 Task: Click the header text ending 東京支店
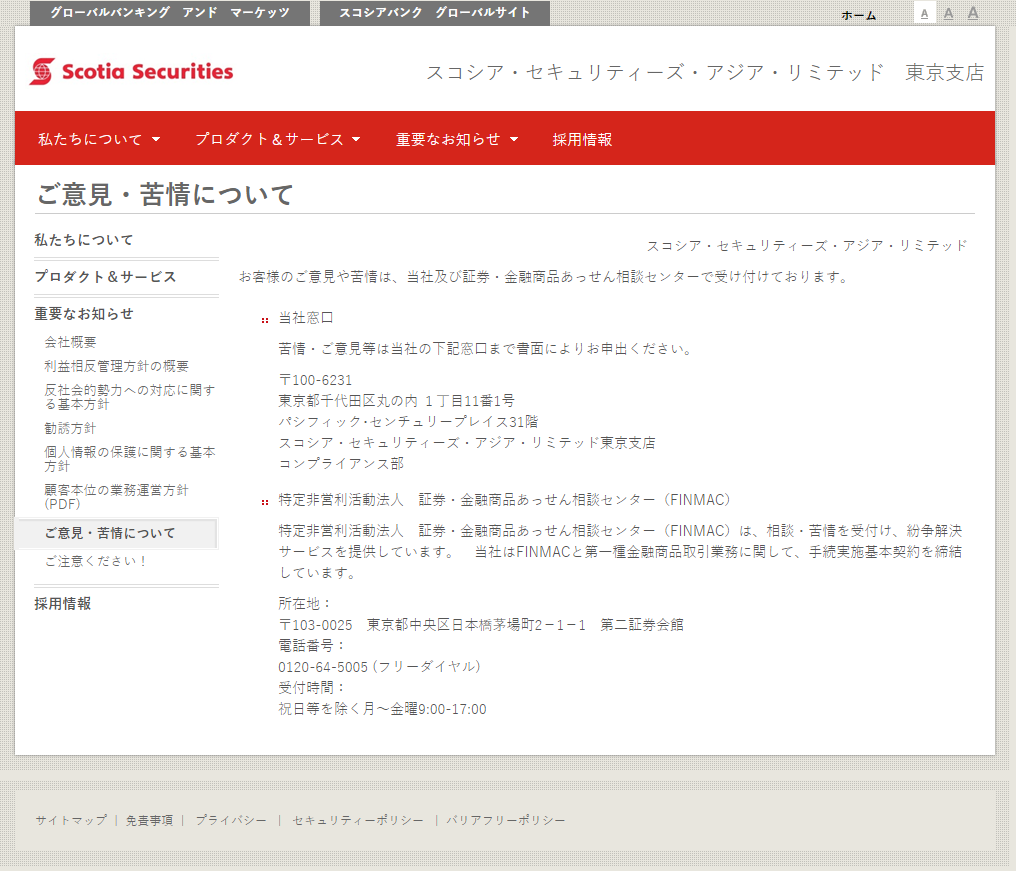click(705, 72)
